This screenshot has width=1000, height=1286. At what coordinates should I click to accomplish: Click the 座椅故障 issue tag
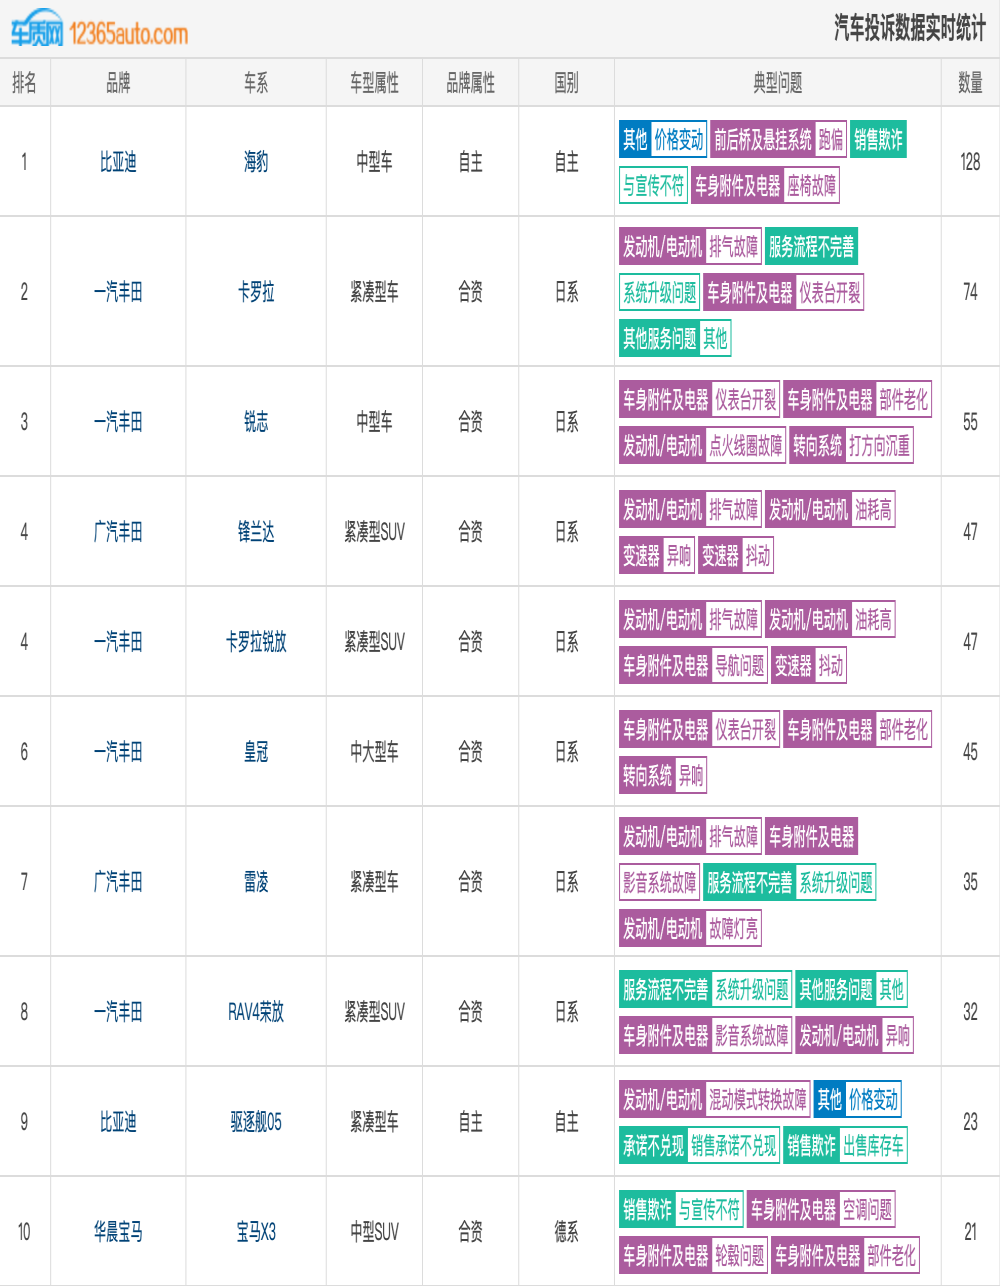click(811, 186)
